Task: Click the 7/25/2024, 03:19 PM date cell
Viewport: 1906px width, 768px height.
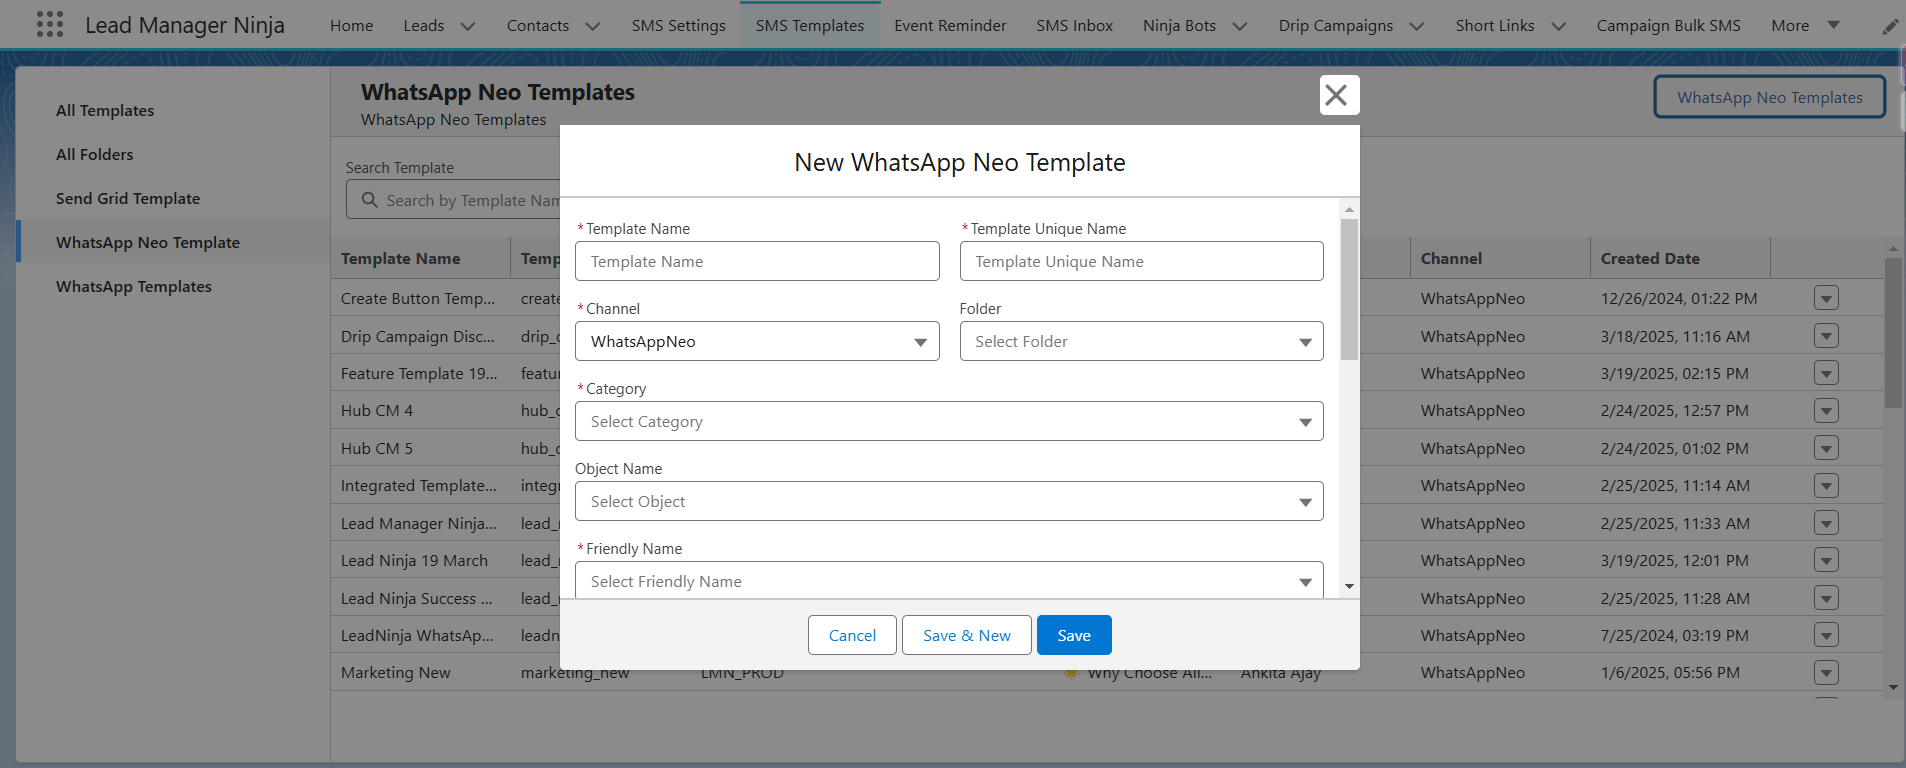Action: pos(1674,635)
